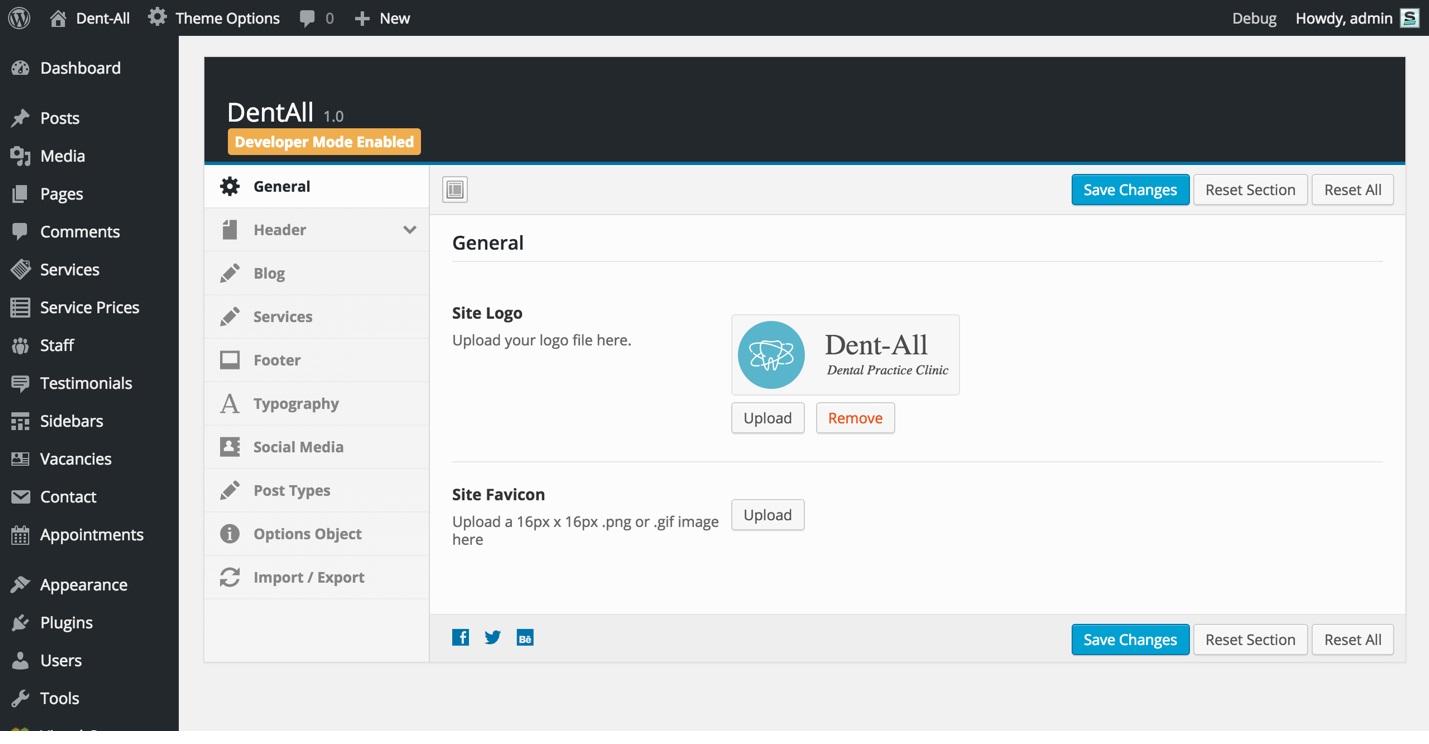This screenshot has width=1429, height=744.
Task: Open the Typography options tab
Action: point(317,404)
